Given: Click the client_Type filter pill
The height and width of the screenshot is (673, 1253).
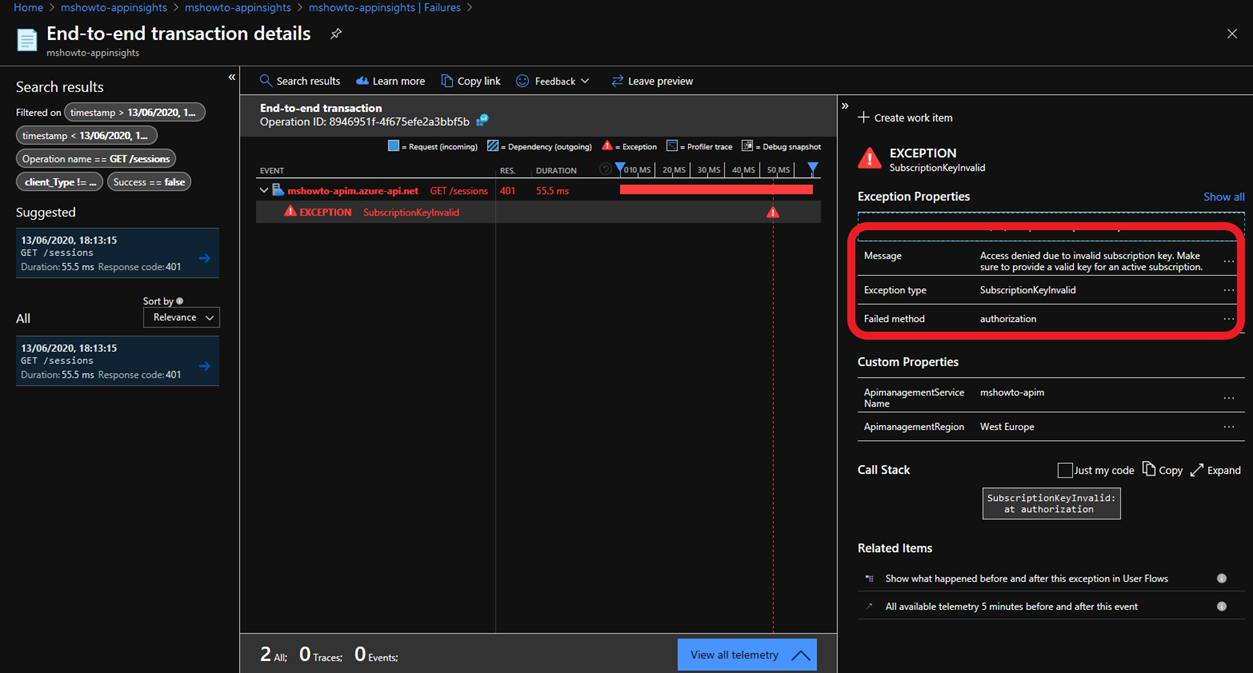Looking at the screenshot, I should (x=59, y=182).
